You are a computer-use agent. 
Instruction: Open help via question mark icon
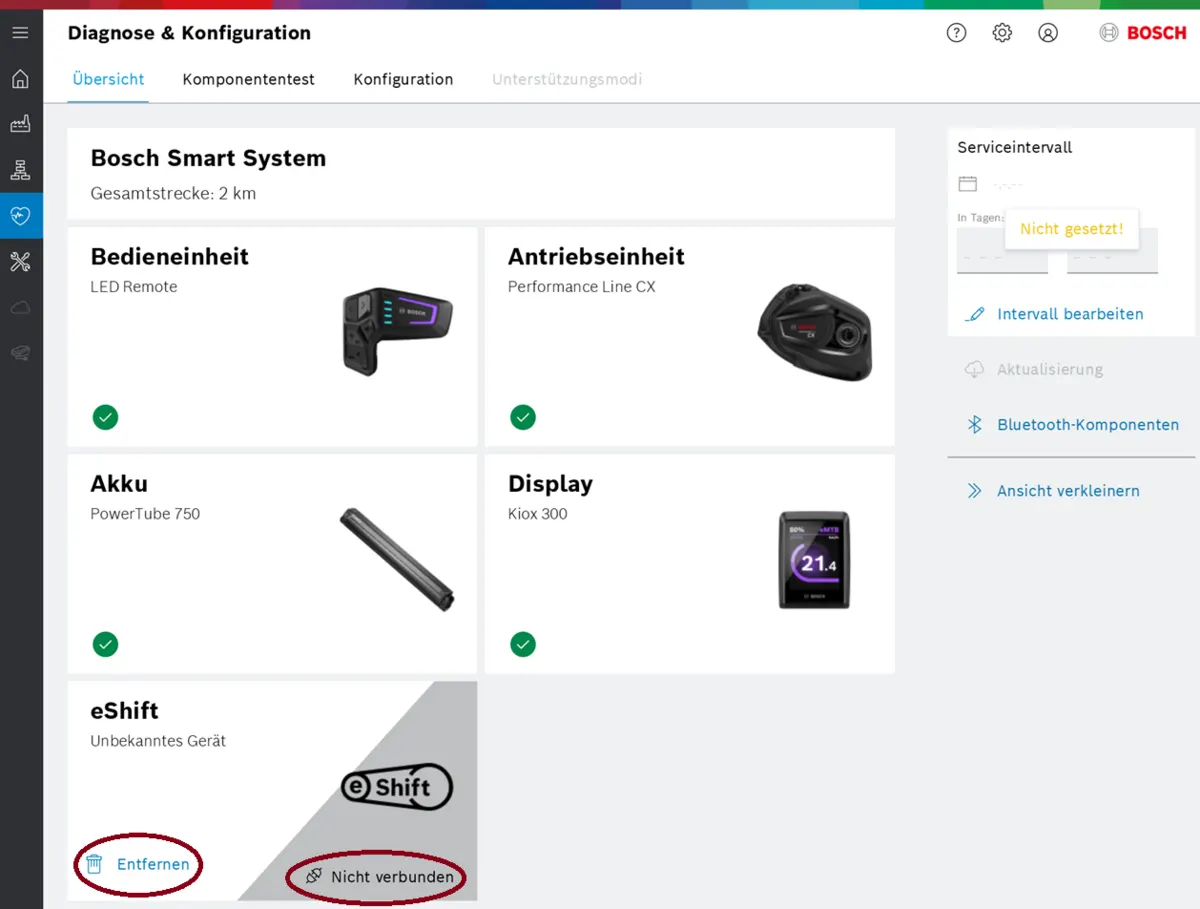tap(956, 33)
